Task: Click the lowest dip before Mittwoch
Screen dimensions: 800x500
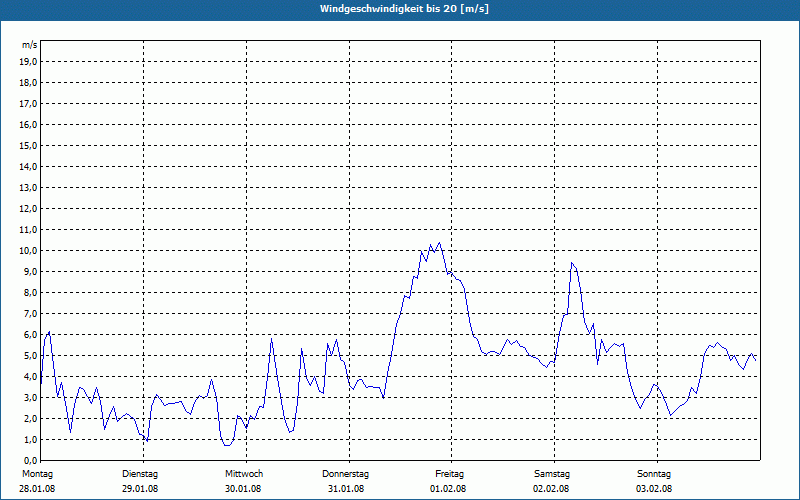Action: tap(227, 445)
